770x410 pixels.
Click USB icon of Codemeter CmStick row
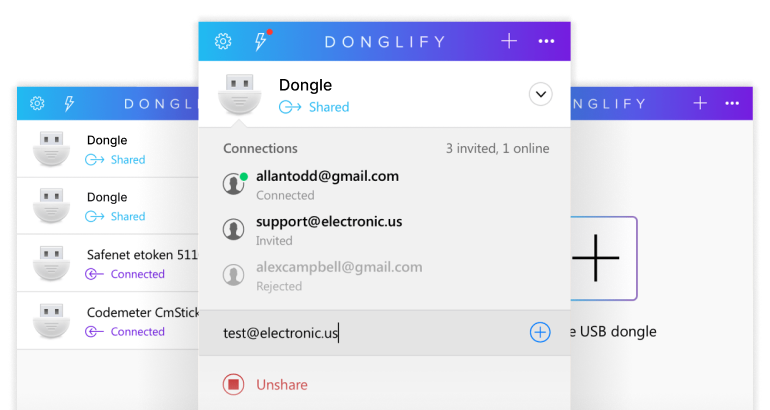point(51,321)
